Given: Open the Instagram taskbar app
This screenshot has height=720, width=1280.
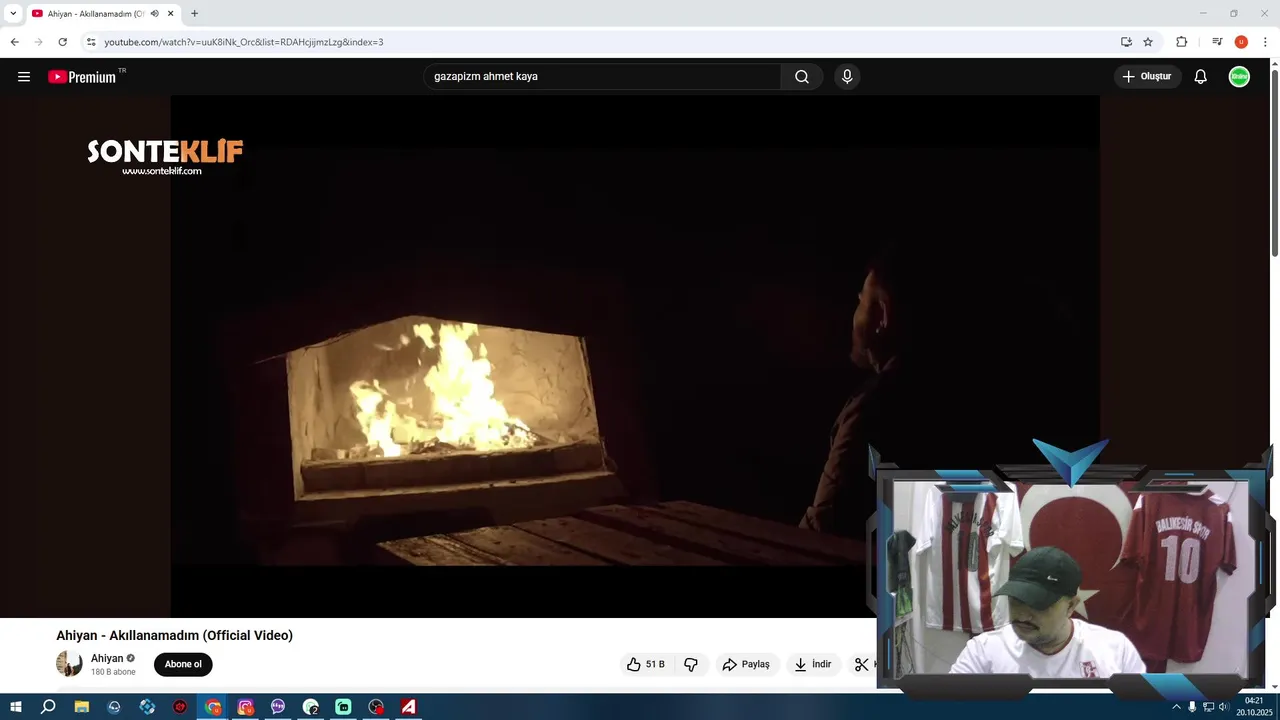Looking at the screenshot, I should point(246,707).
